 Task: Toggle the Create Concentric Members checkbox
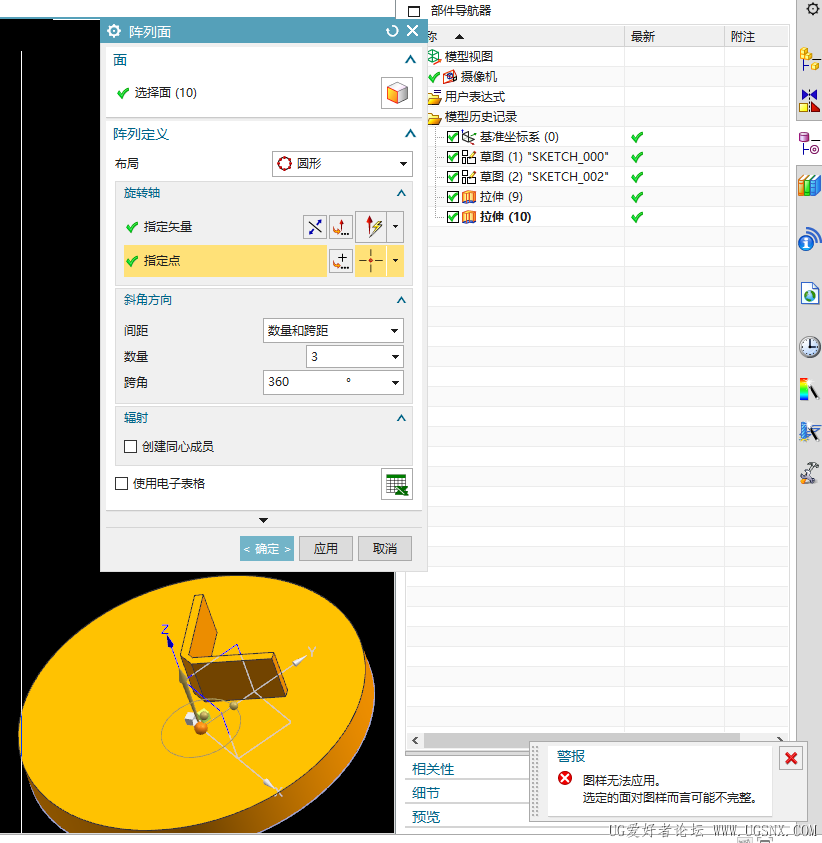point(130,447)
